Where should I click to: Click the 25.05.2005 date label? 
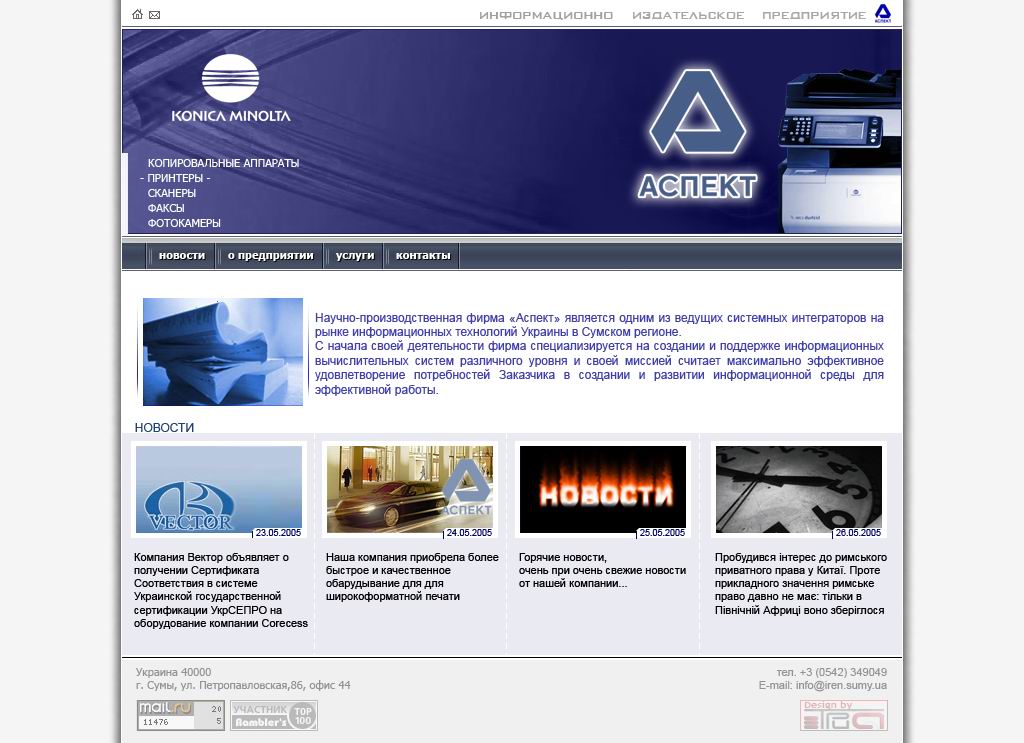(x=662, y=533)
